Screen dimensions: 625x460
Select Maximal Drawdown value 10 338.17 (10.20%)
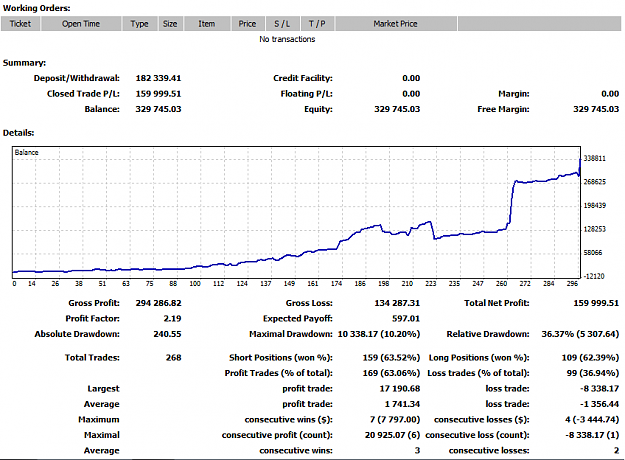(x=379, y=334)
